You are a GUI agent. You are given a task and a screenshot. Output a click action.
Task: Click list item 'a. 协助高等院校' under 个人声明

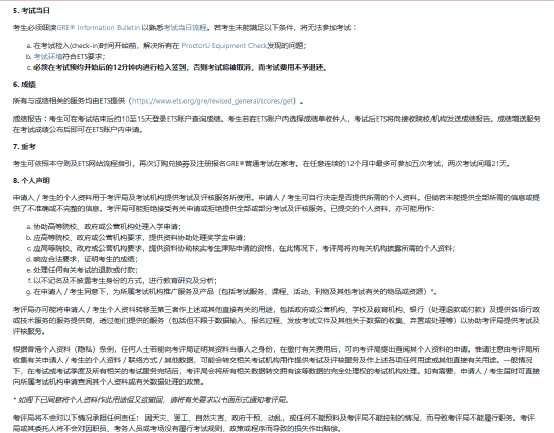tap(104, 227)
